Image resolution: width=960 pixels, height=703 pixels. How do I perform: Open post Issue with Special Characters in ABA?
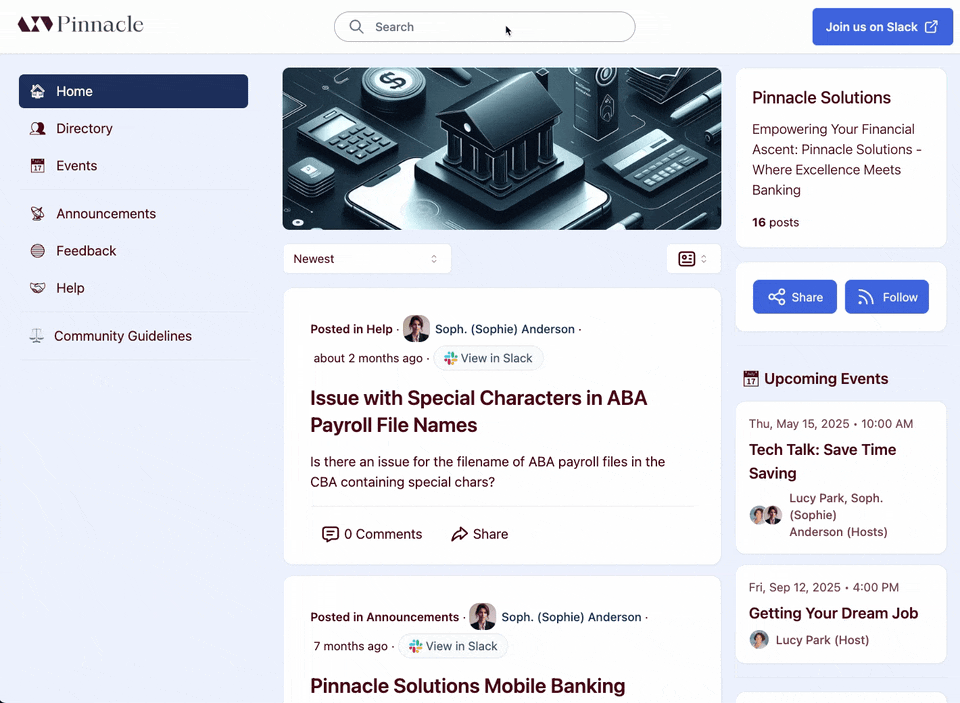tap(478, 412)
